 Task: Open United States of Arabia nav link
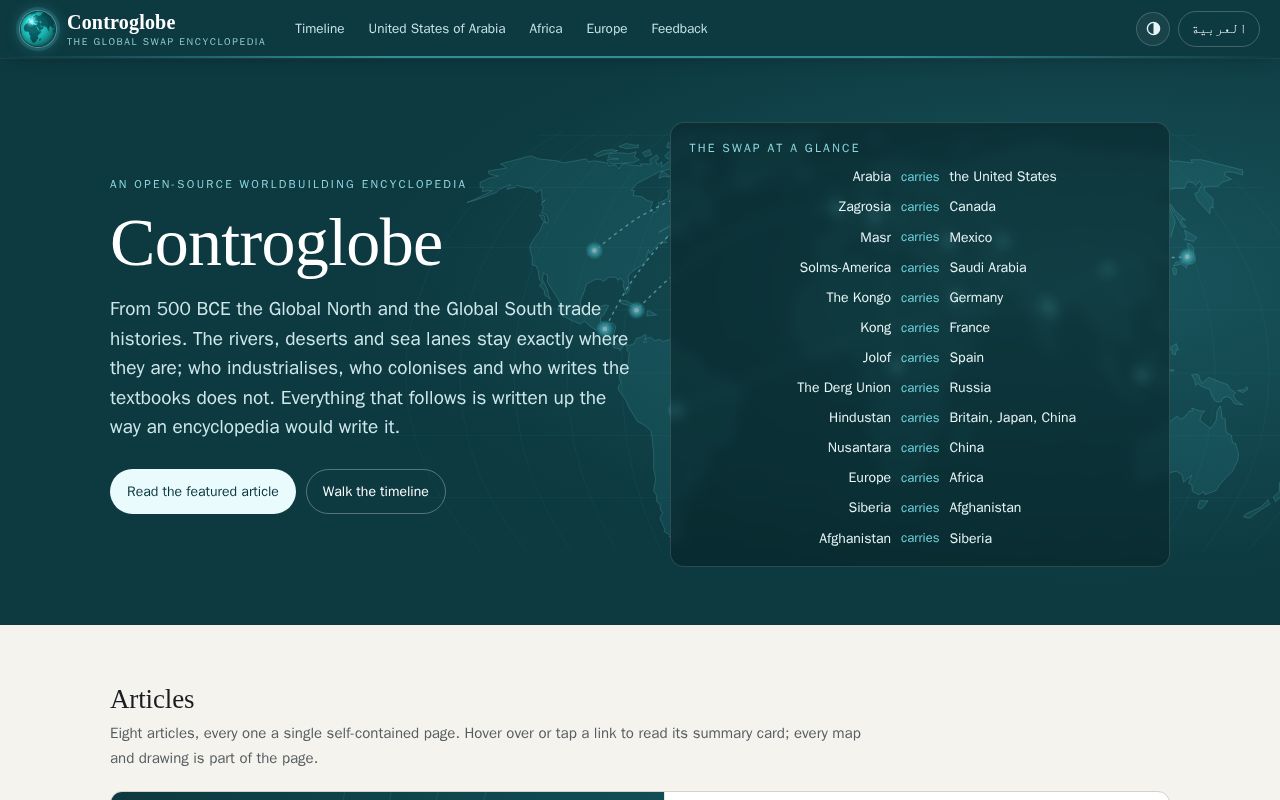coord(437,29)
